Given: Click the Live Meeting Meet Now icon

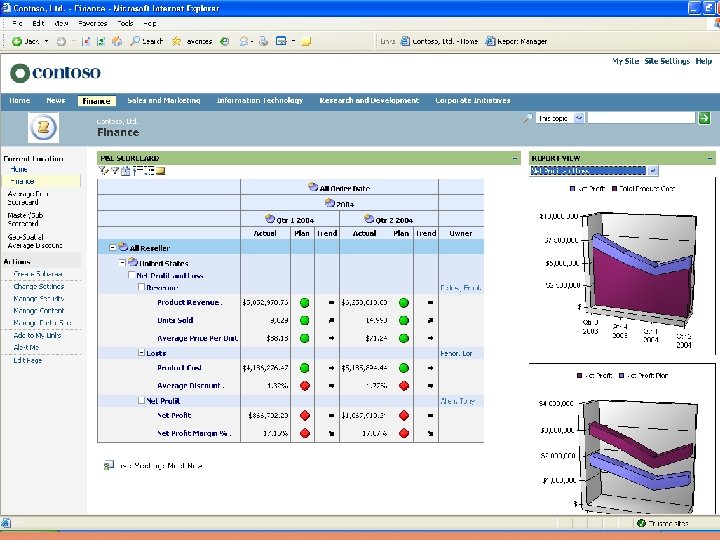Looking at the screenshot, I should (108, 466).
